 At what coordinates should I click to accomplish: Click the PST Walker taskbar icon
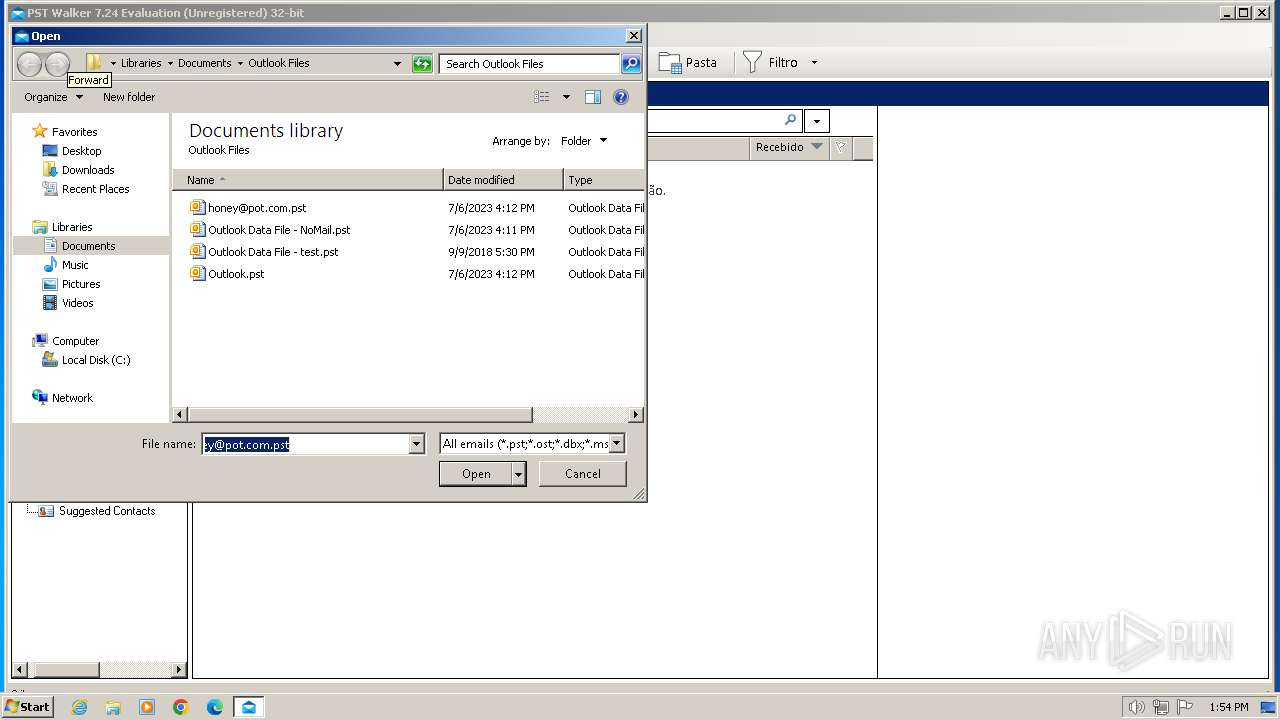pos(249,707)
